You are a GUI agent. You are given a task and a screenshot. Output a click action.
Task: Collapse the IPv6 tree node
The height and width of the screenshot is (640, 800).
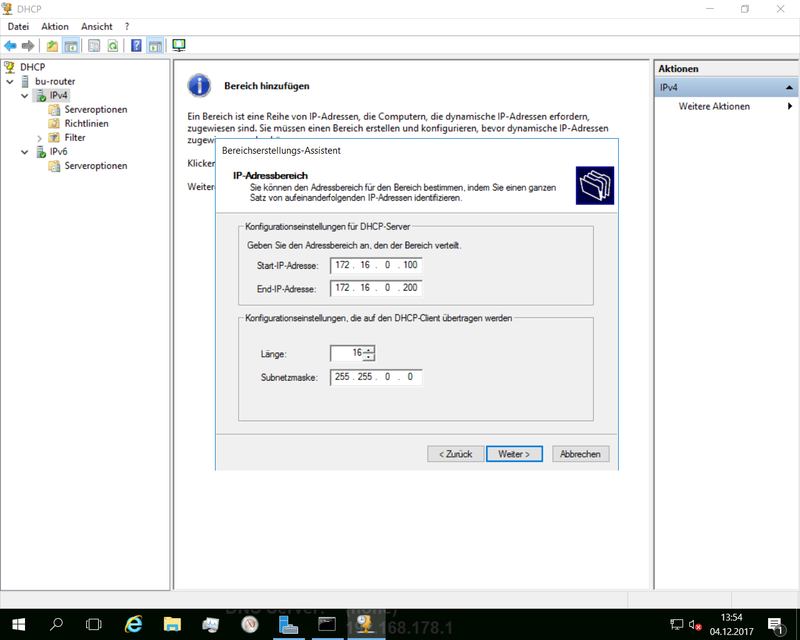pos(25,152)
